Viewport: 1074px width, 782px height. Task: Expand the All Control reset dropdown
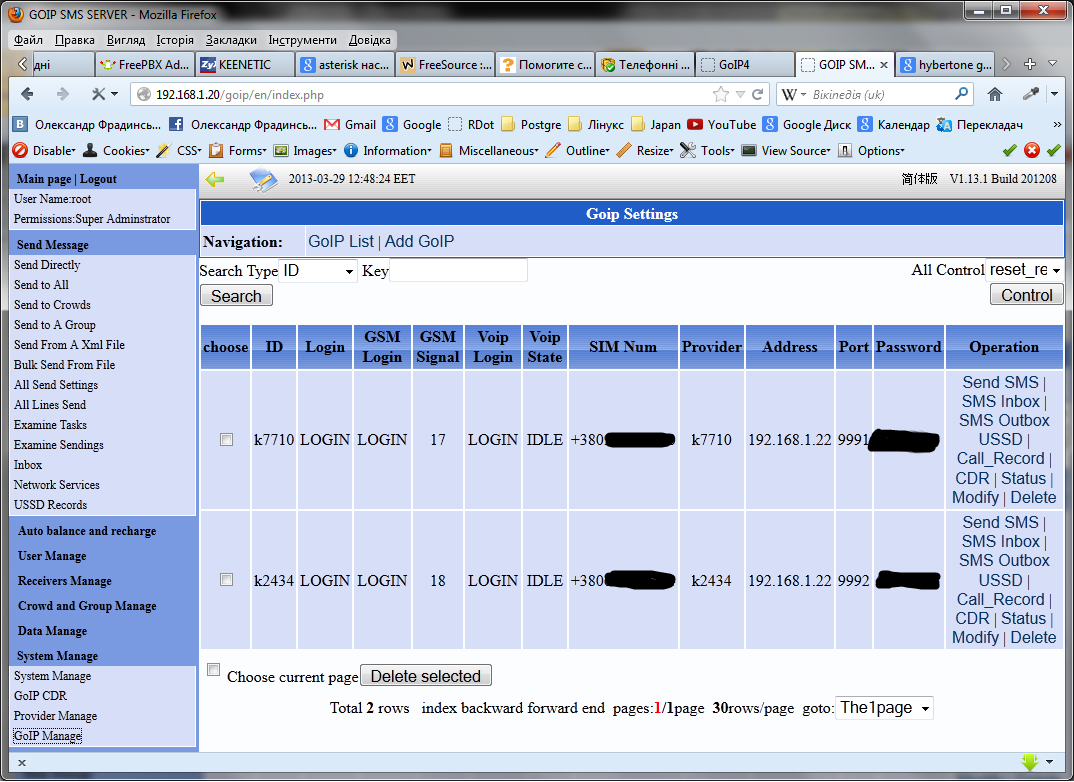pyautogui.click(x=1025, y=270)
